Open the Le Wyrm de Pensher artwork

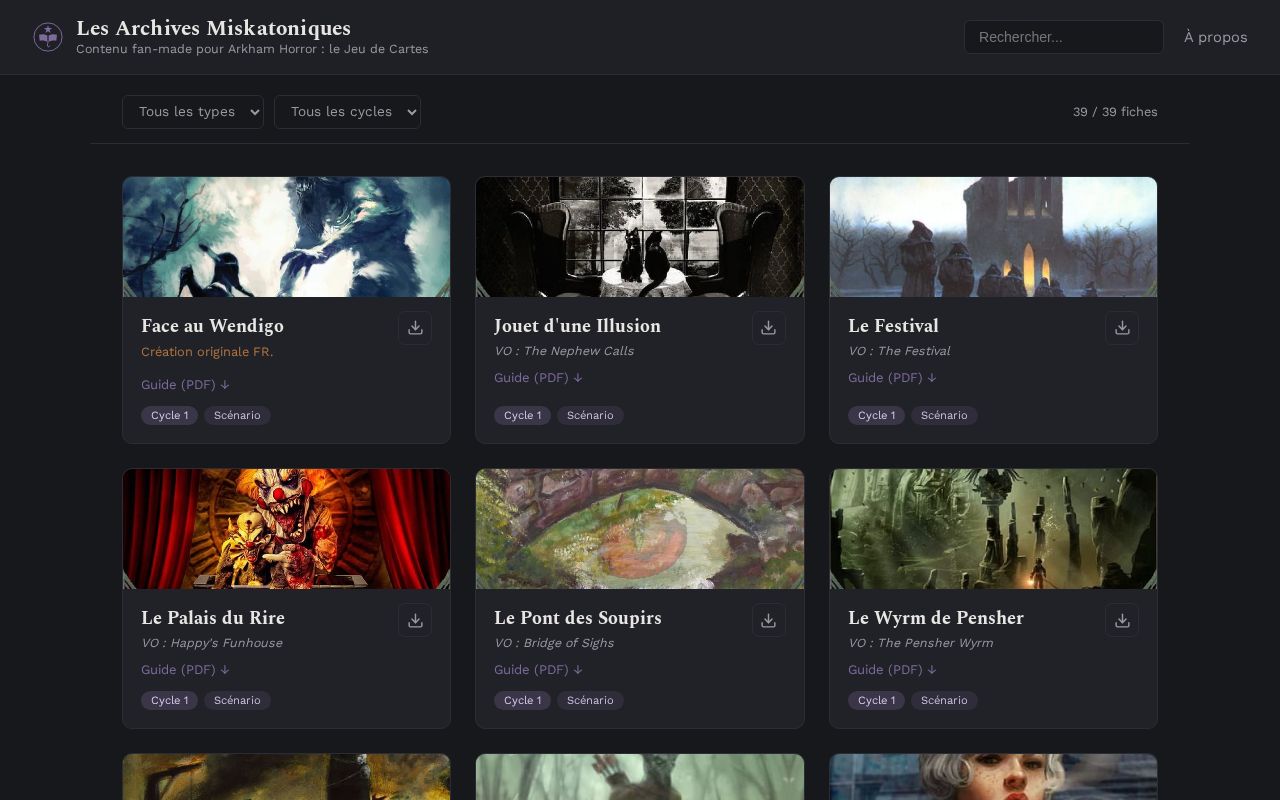tap(993, 529)
